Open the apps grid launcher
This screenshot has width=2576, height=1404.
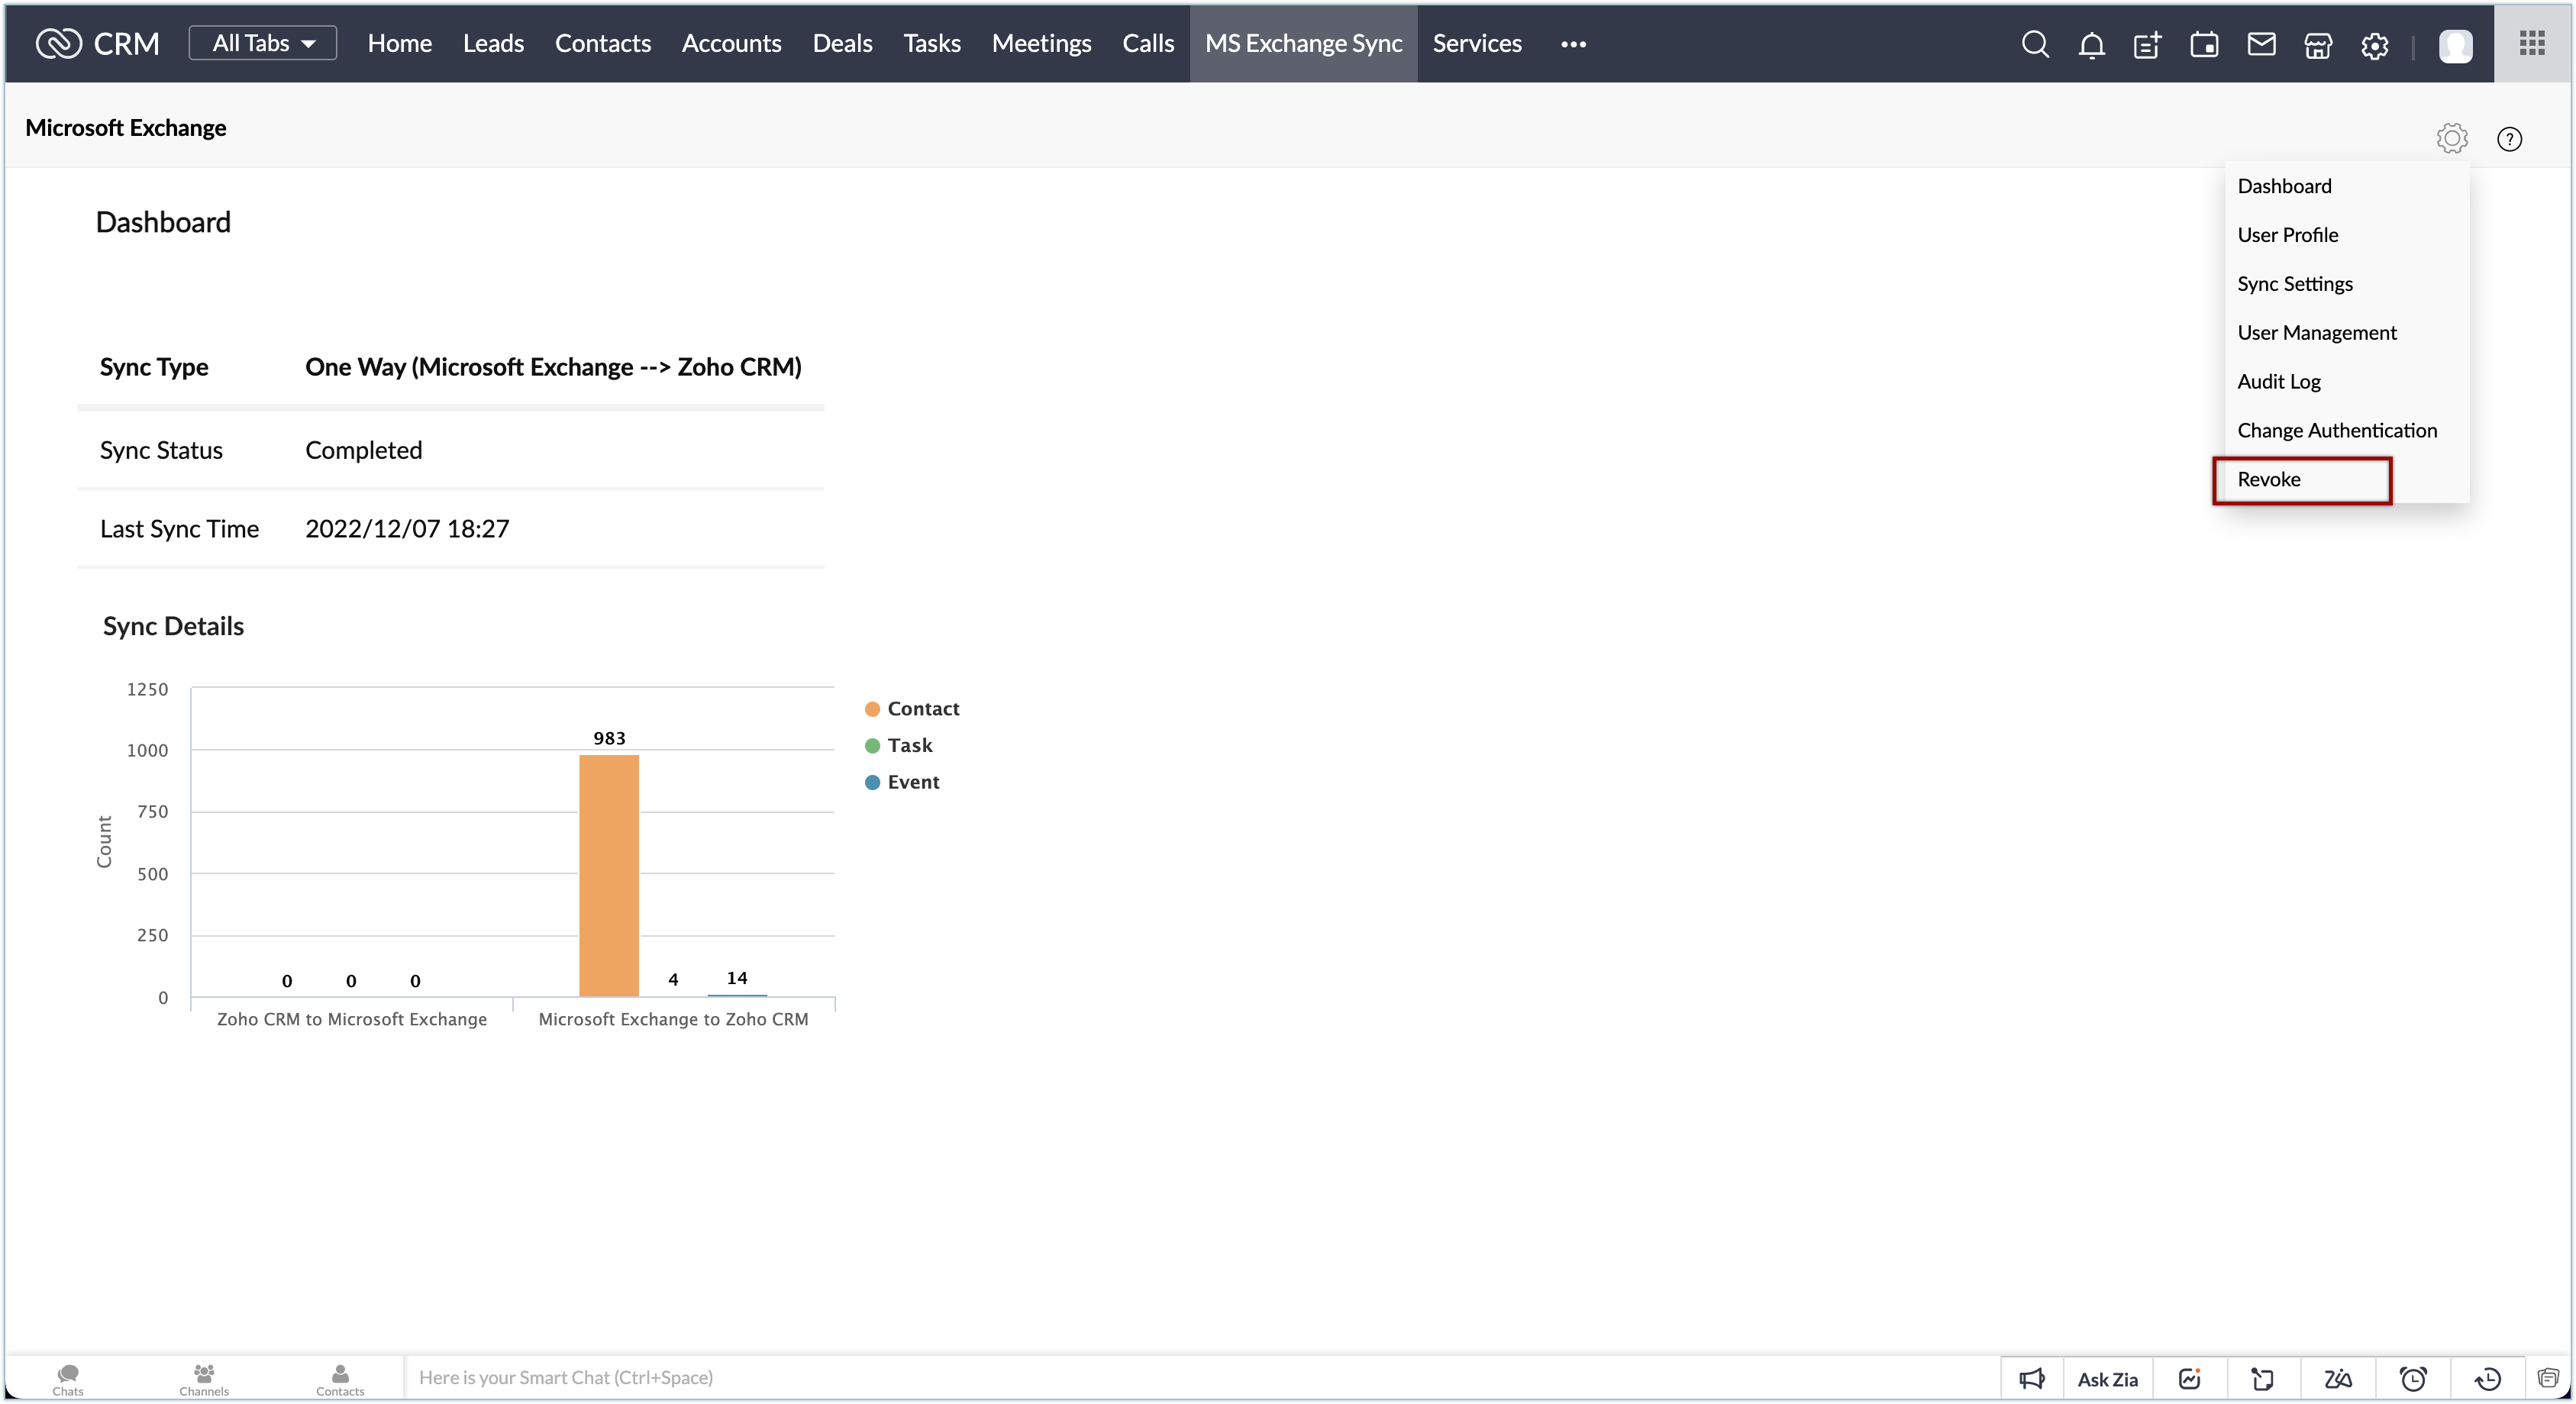[2532, 43]
